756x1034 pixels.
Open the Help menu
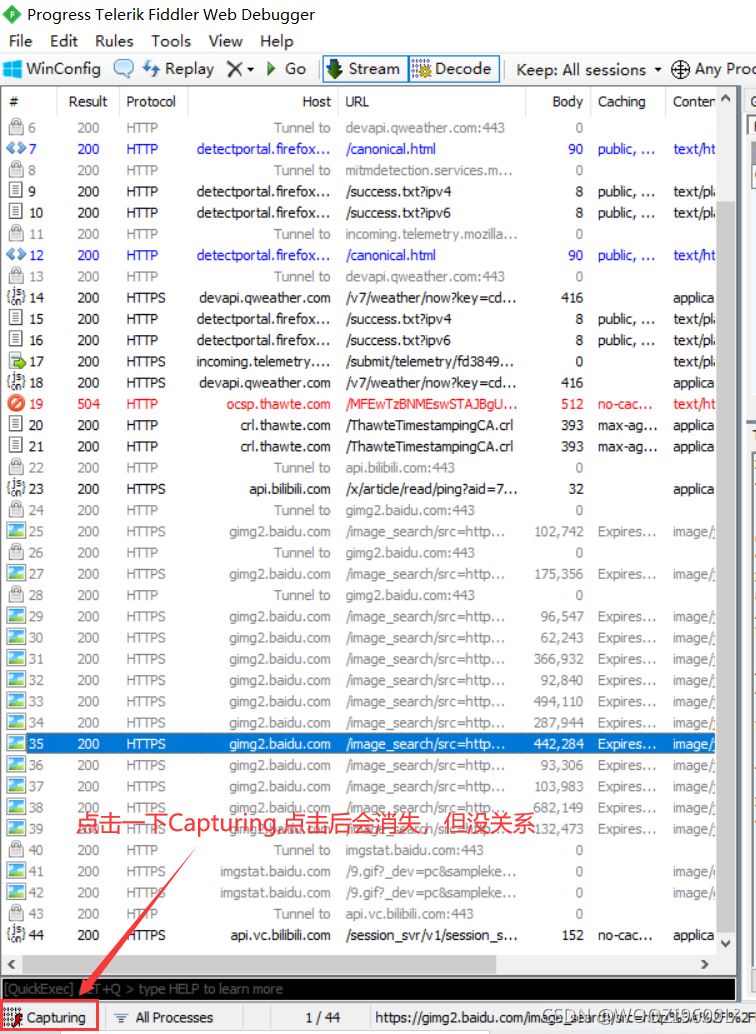click(x=276, y=41)
